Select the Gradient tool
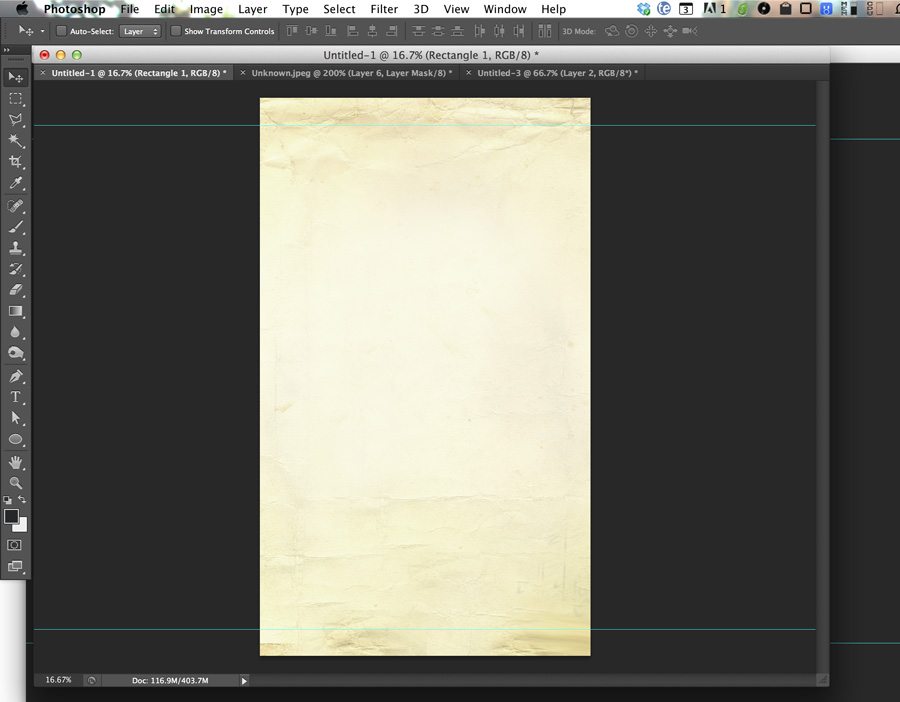Screen dimensions: 900x702 point(15,311)
